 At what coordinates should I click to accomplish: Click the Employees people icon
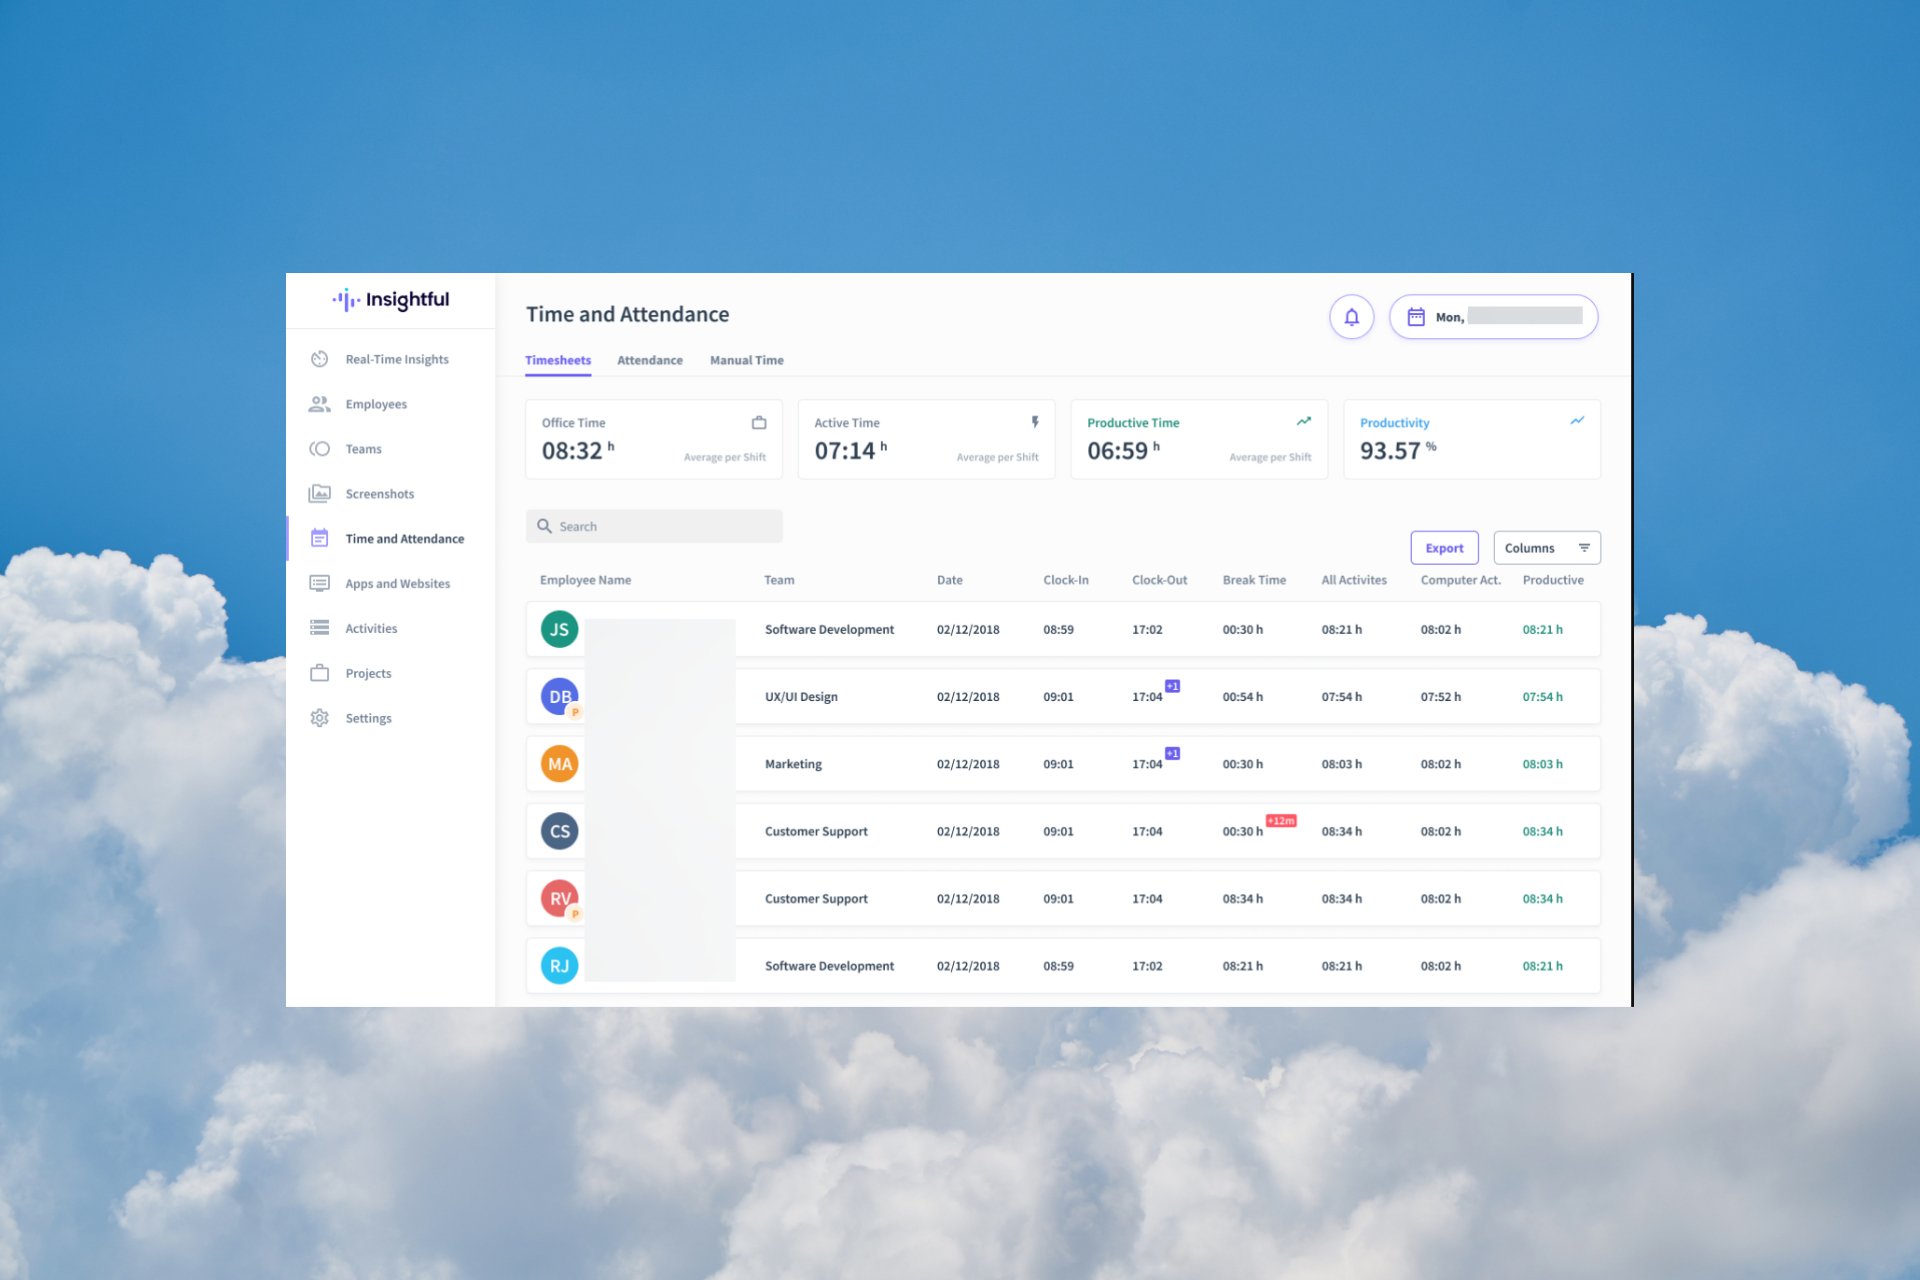coord(320,404)
